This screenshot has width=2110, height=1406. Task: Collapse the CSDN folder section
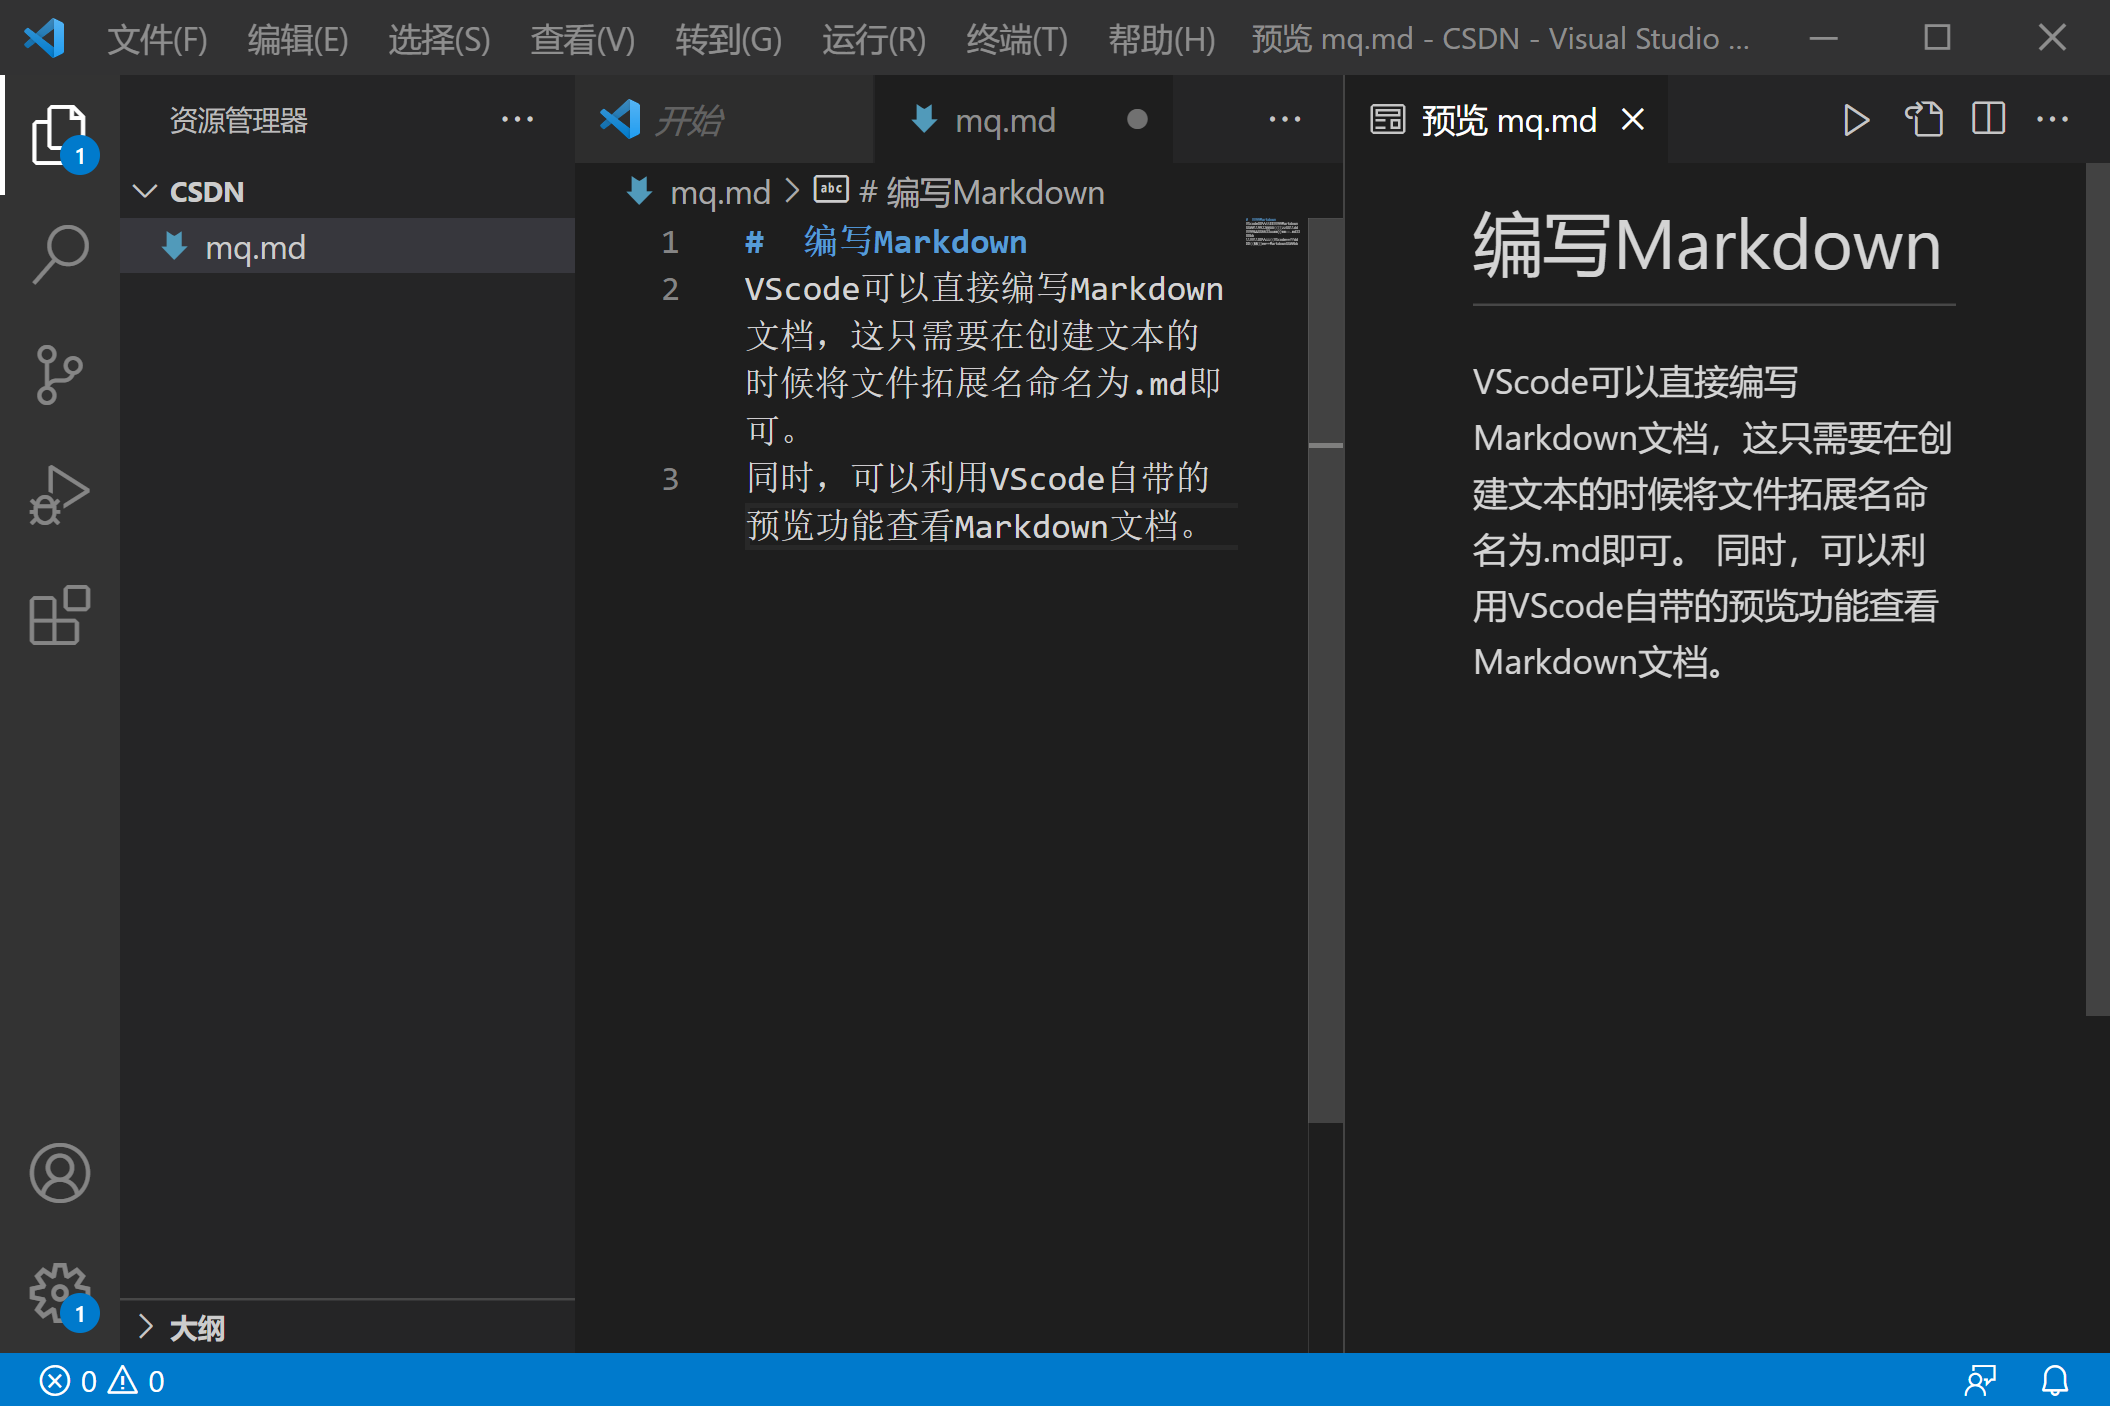(x=146, y=192)
